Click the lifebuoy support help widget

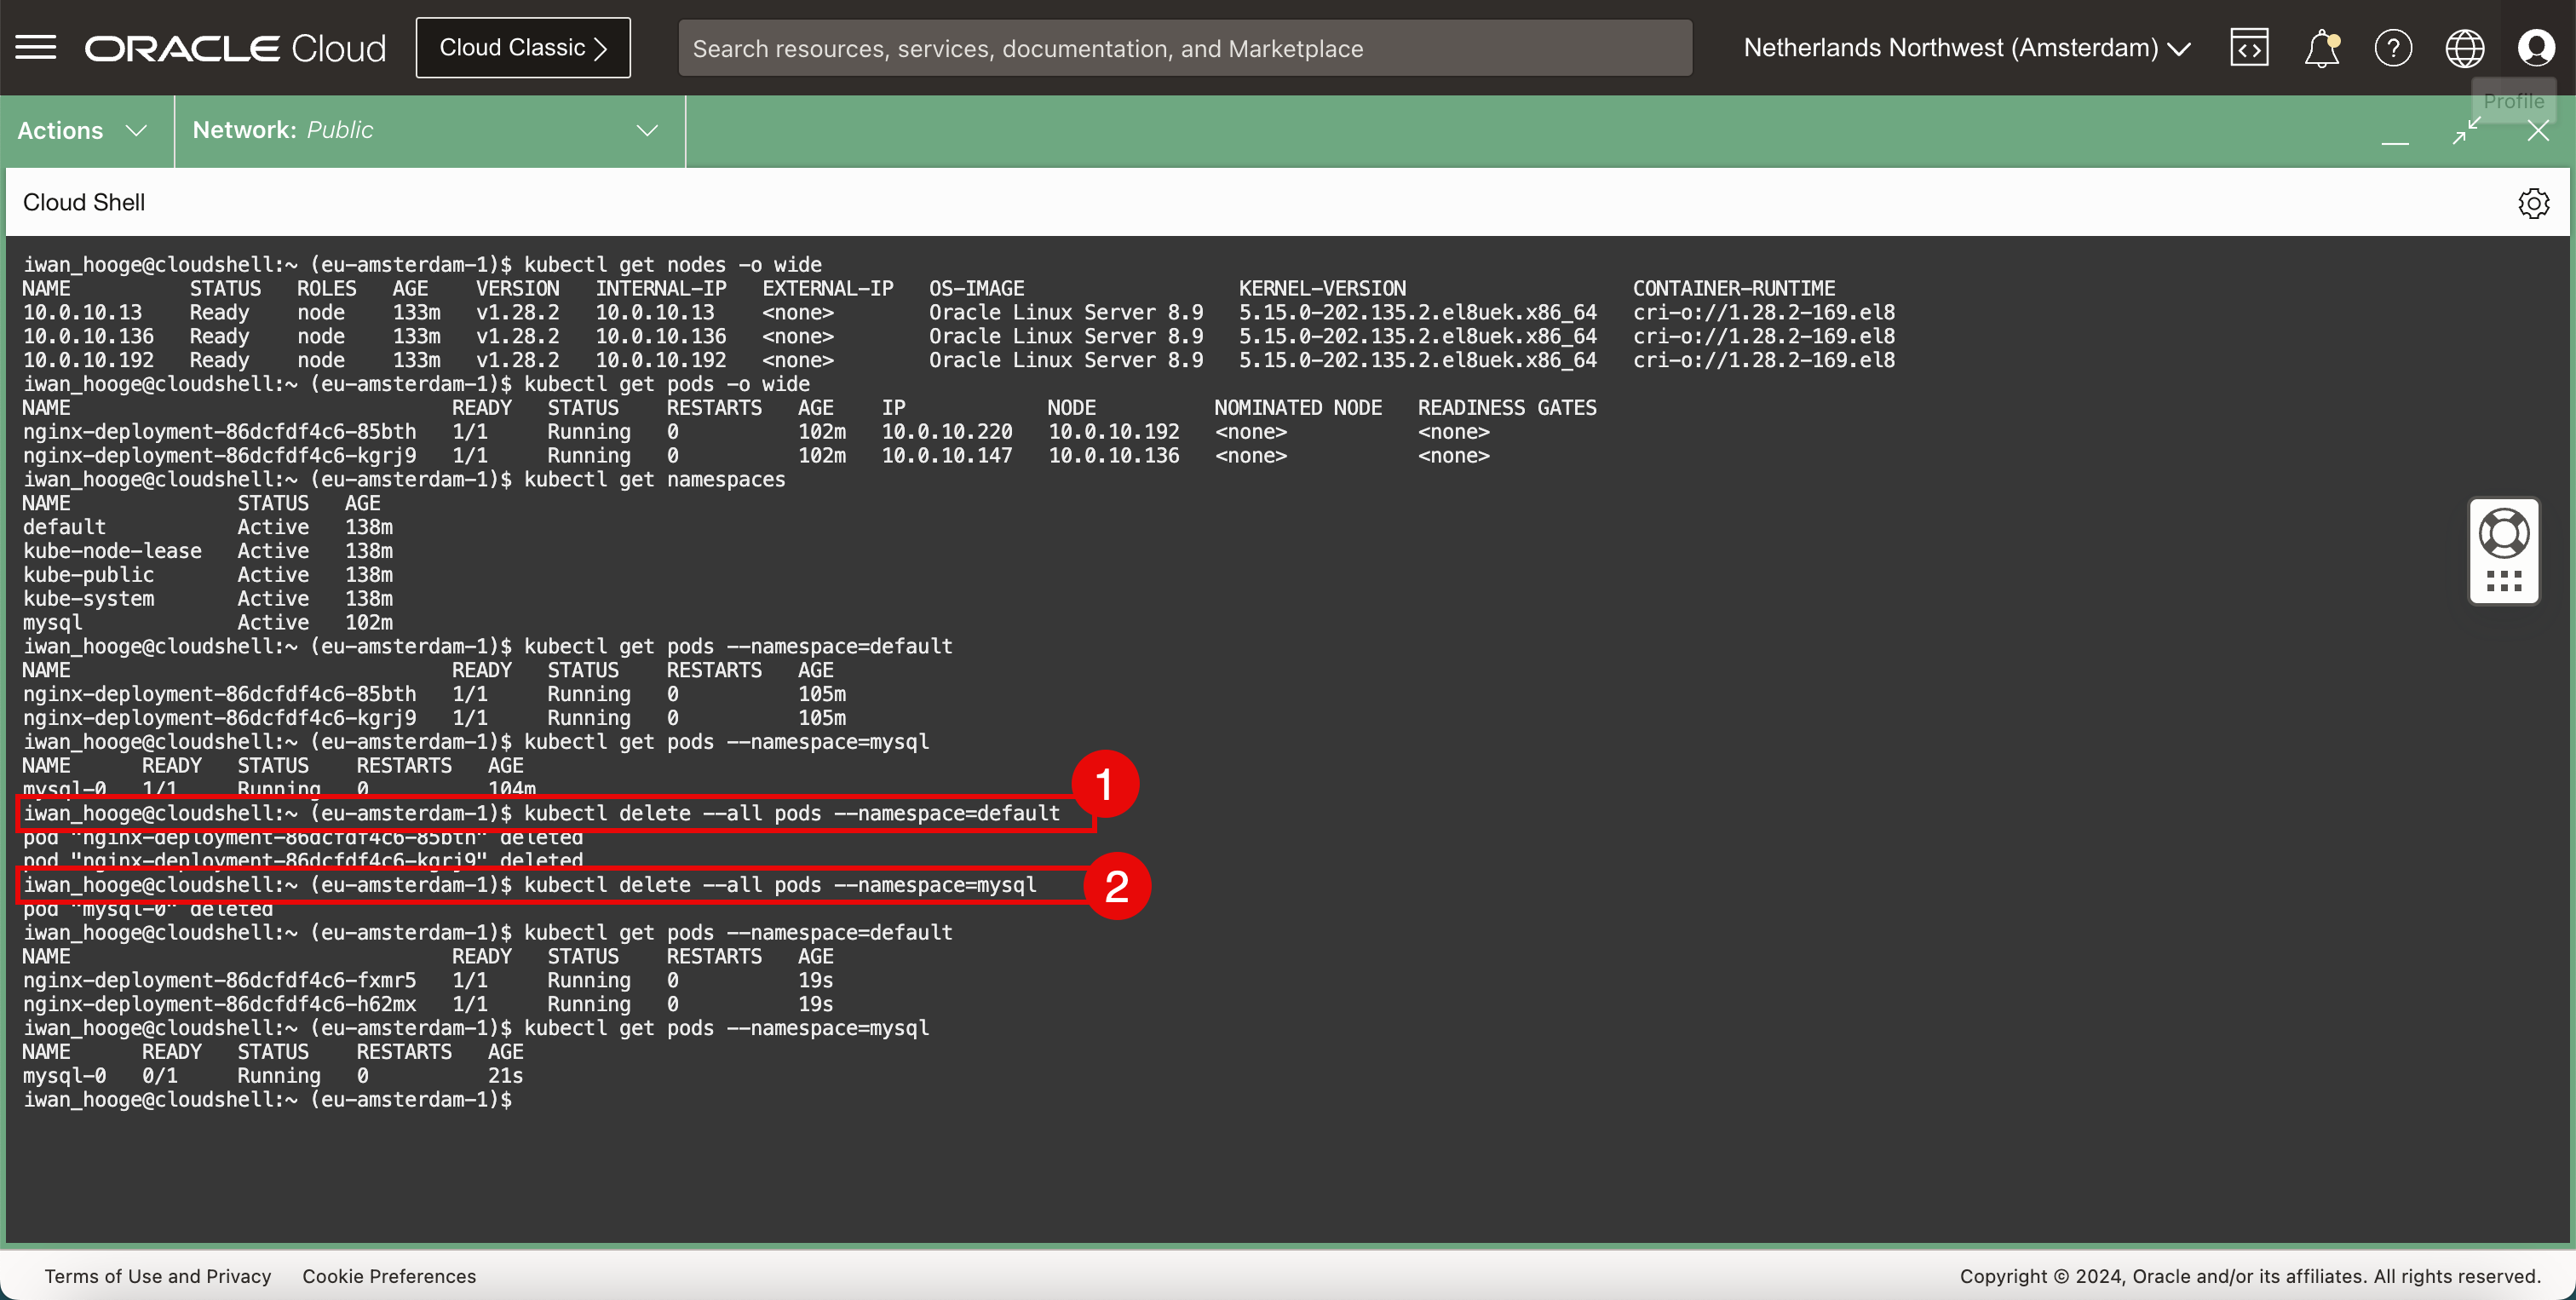[x=2504, y=534]
